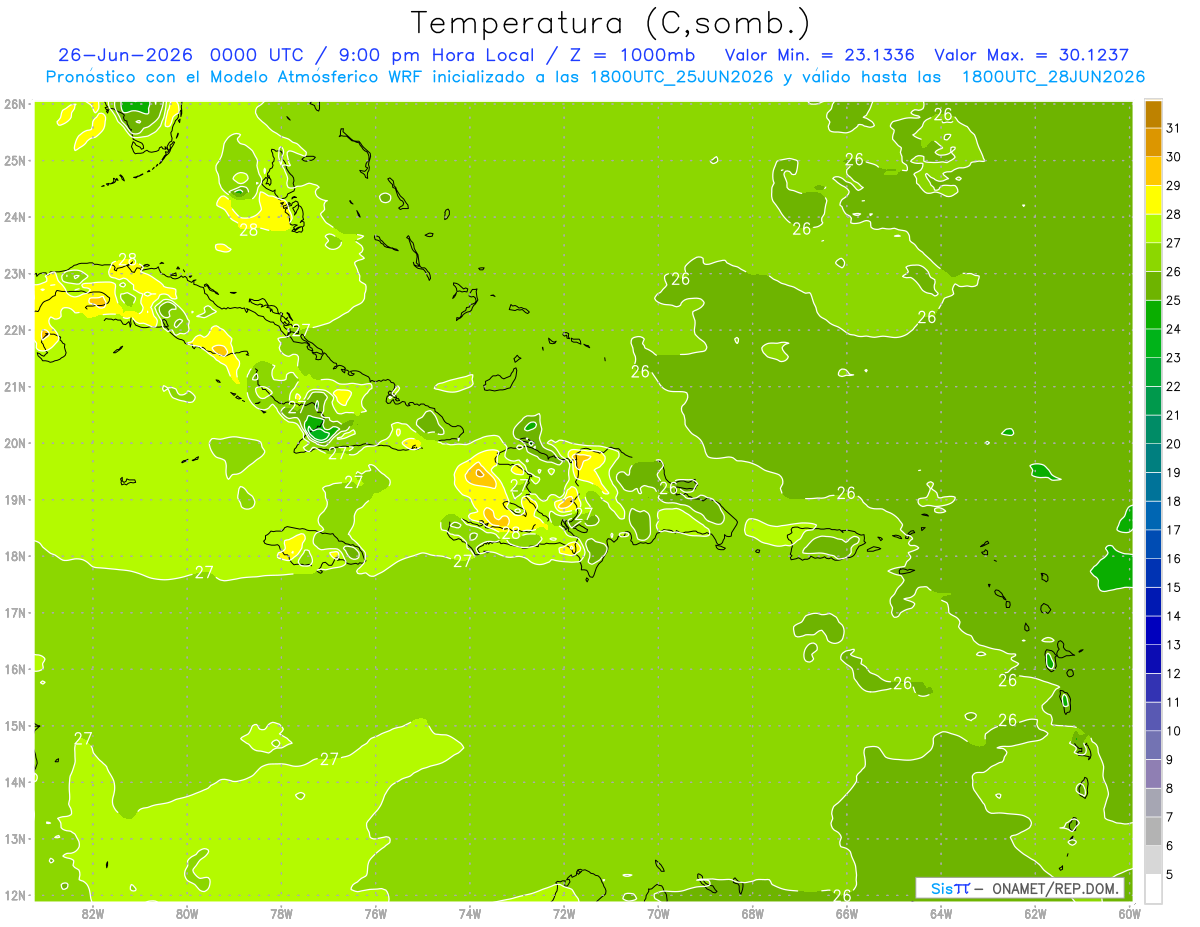
Task: Click the teal swatch between 19 and 20
Action: [1153, 458]
